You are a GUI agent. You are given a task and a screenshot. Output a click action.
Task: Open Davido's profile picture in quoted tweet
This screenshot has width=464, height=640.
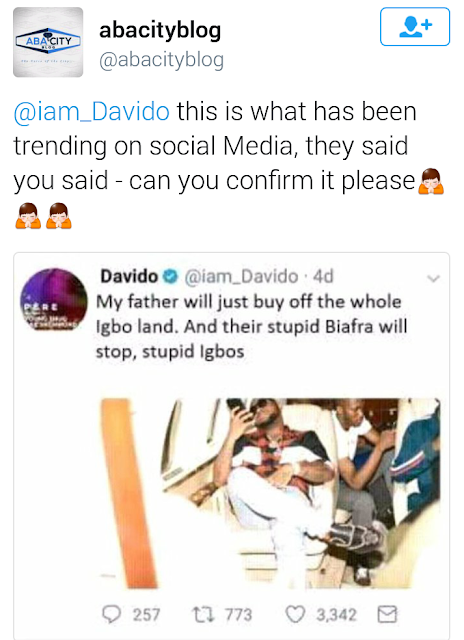pyautogui.click(x=54, y=299)
